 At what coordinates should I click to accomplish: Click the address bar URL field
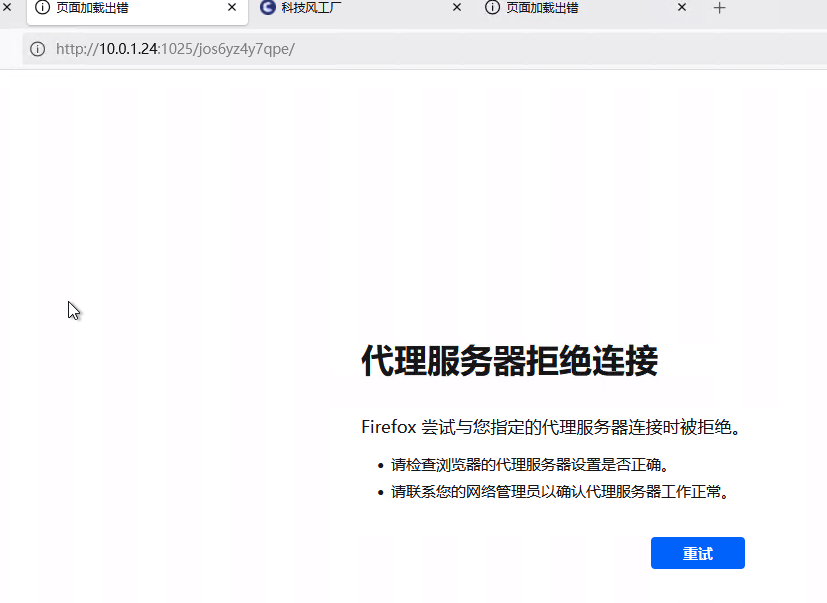(425, 49)
